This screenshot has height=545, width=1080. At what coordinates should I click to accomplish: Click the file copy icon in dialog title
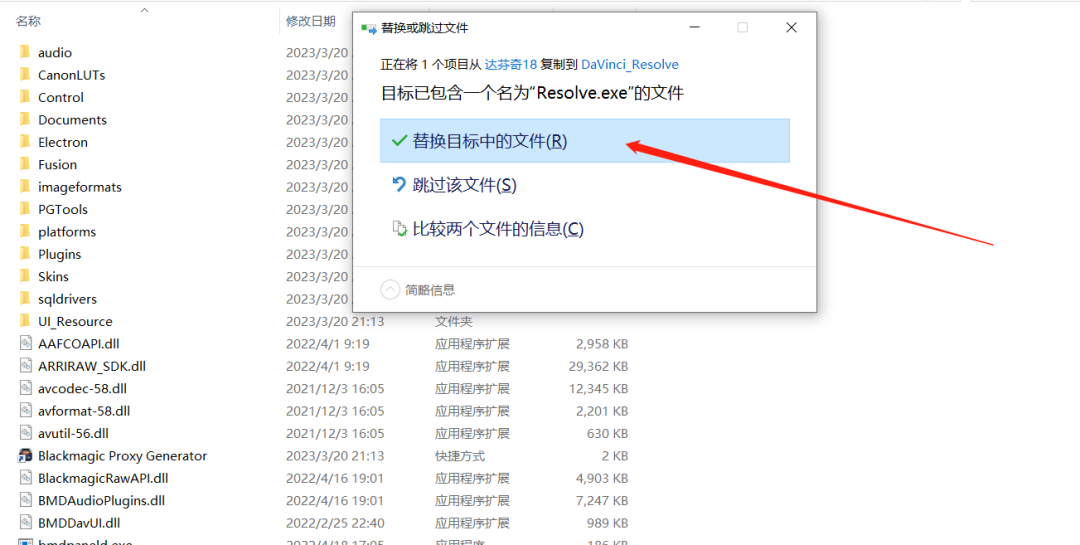tap(368, 28)
